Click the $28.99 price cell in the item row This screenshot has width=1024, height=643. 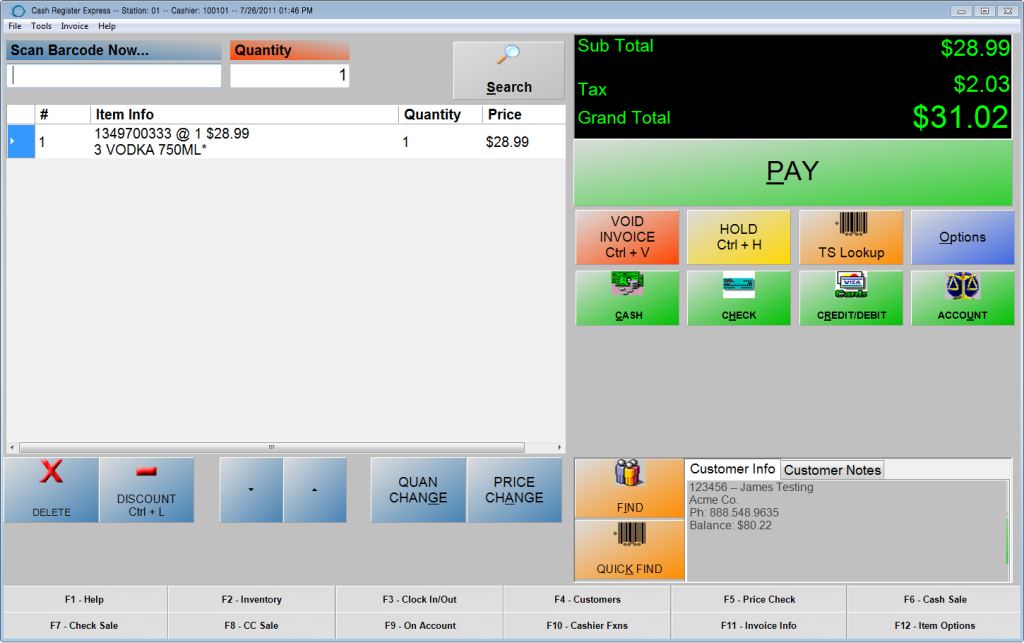[507, 142]
